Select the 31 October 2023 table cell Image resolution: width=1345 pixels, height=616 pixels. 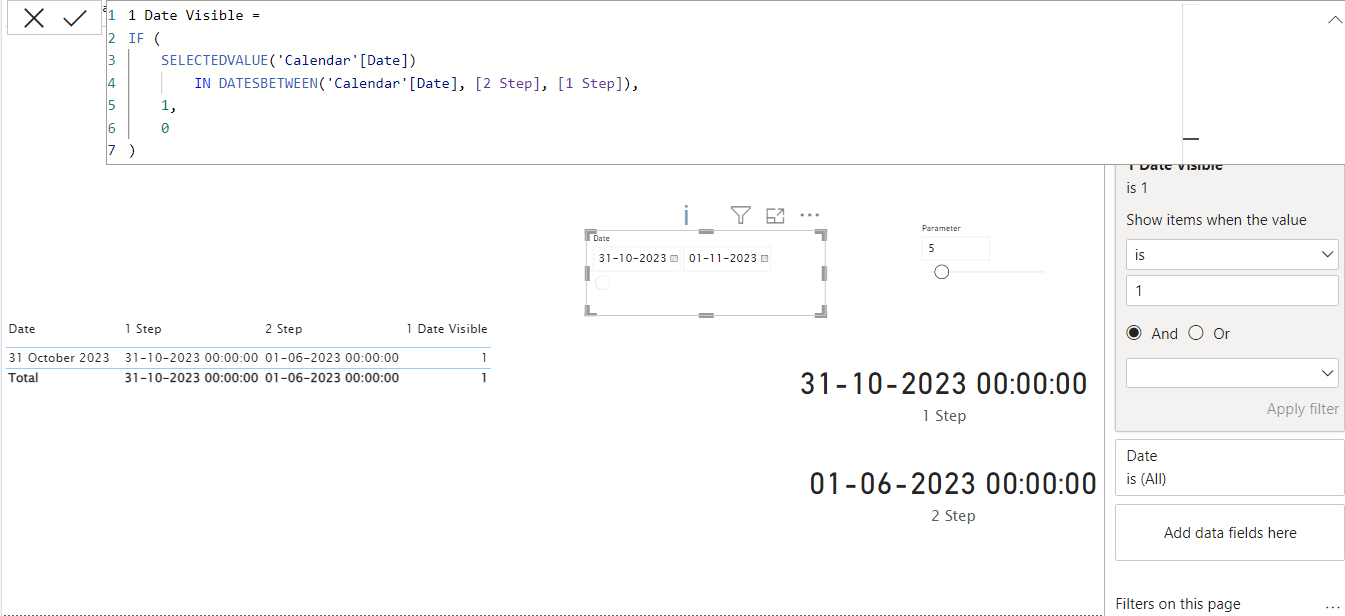pos(59,358)
